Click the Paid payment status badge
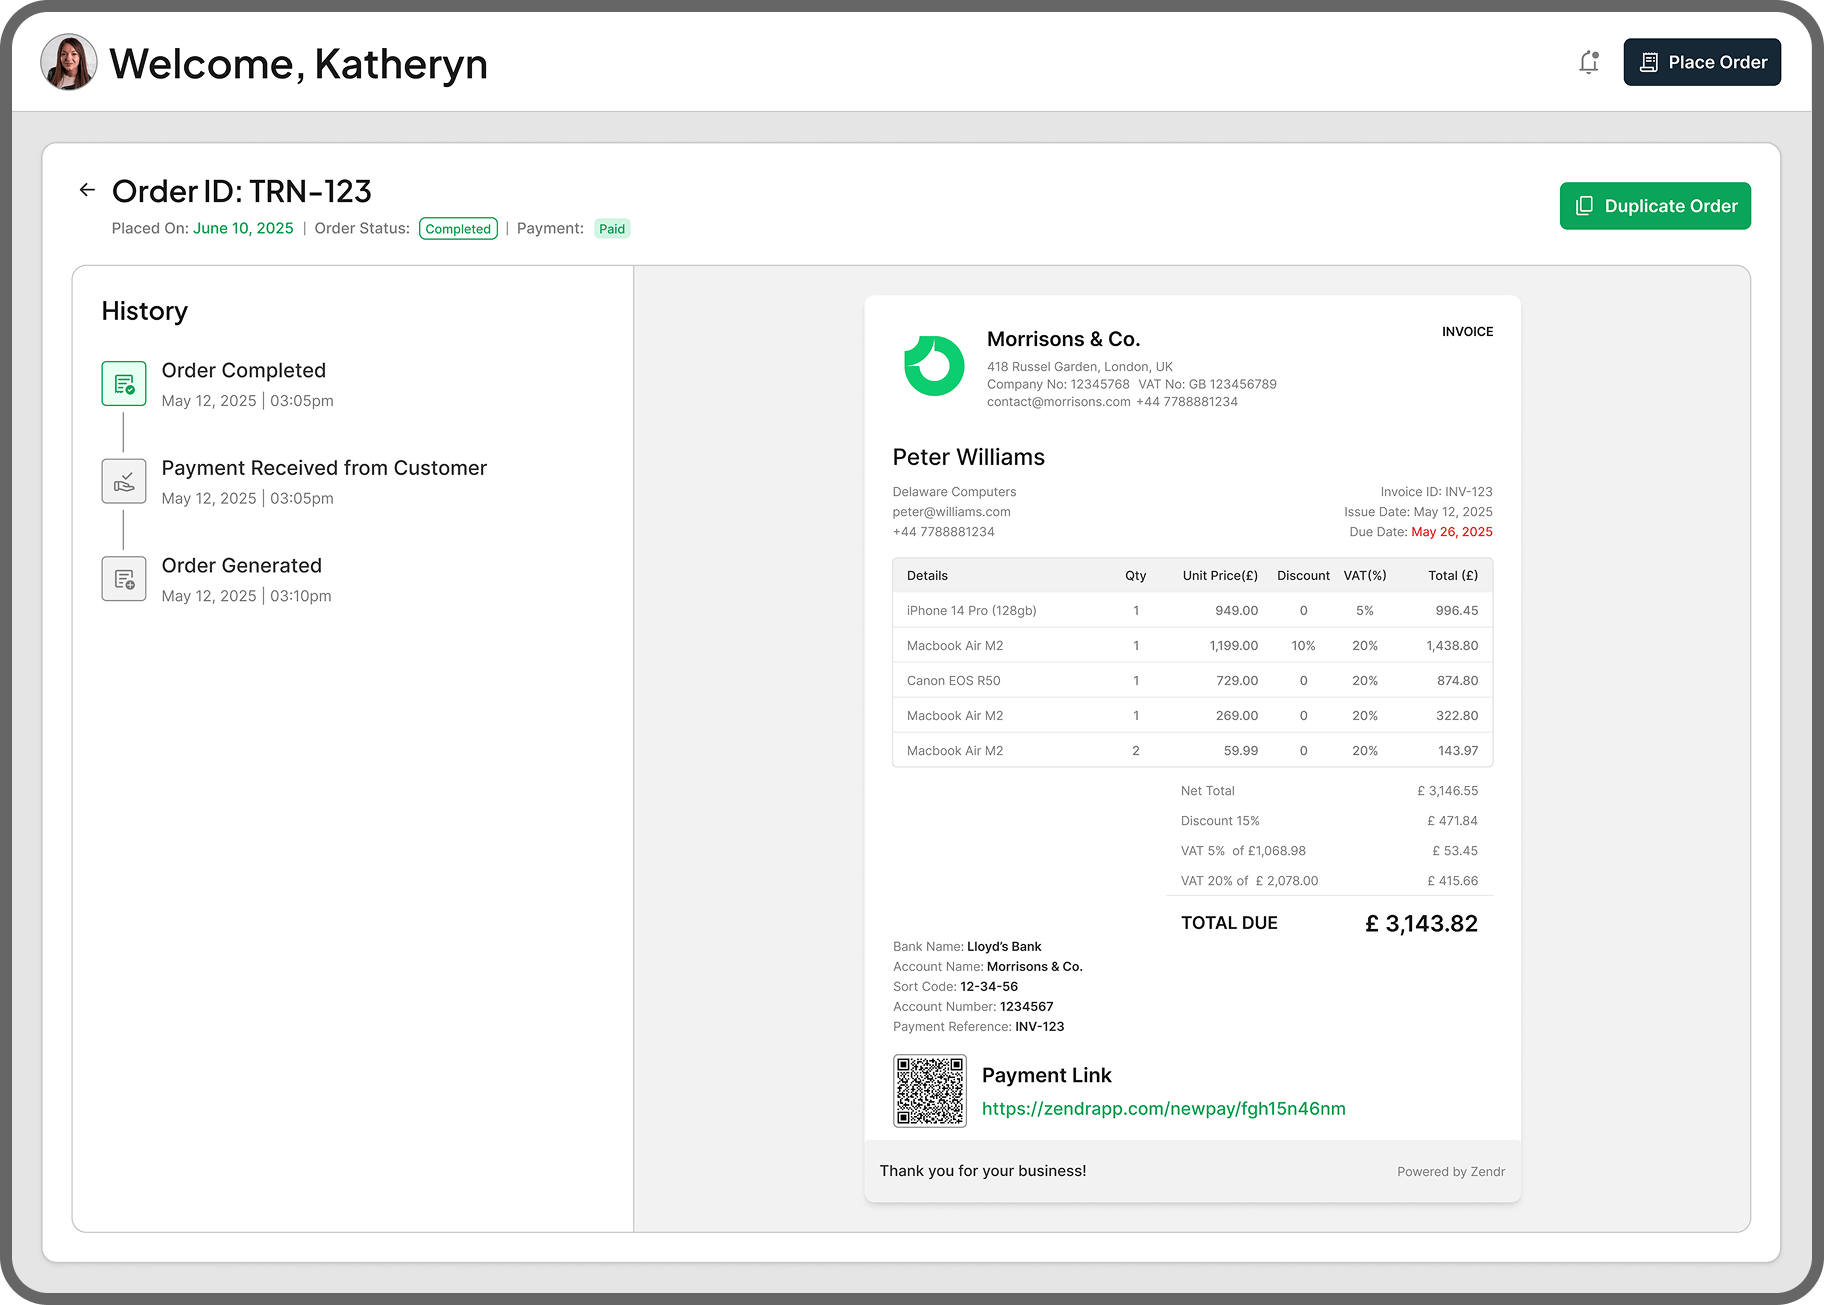The width and height of the screenshot is (1824, 1305). pyautogui.click(x=612, y=228)
